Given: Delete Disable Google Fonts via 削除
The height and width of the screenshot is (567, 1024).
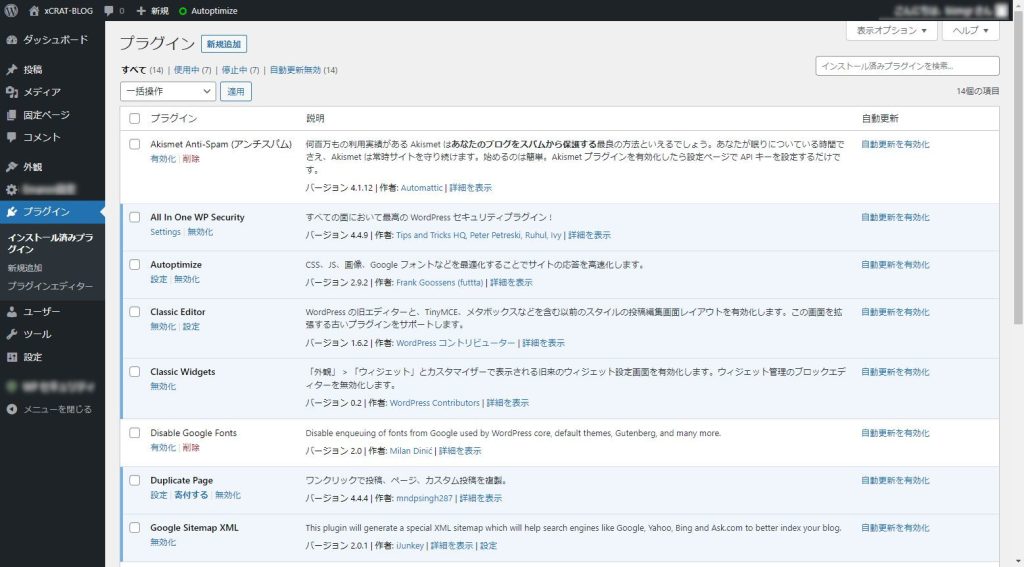Looking at the screenshot, I should [191, 447].
